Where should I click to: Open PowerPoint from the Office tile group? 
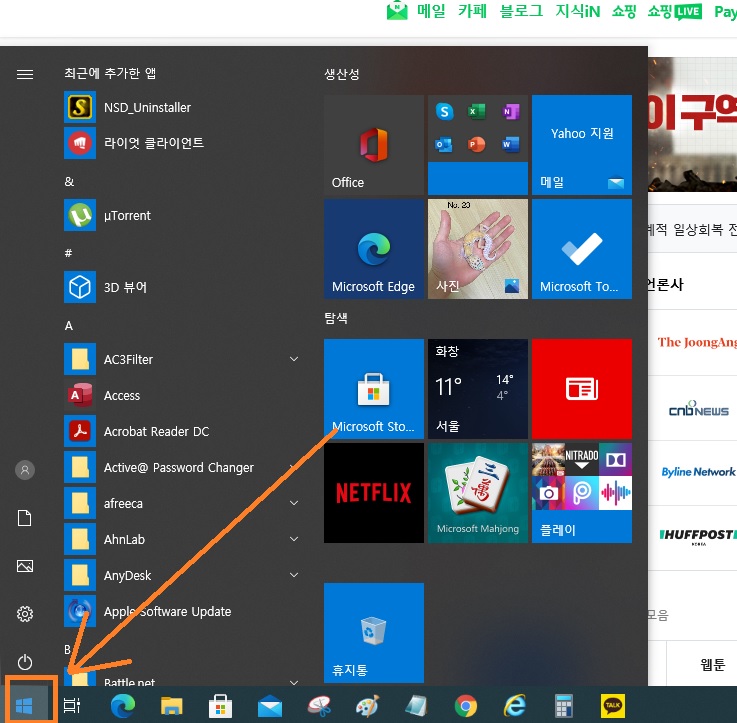[x=477, y=144]
